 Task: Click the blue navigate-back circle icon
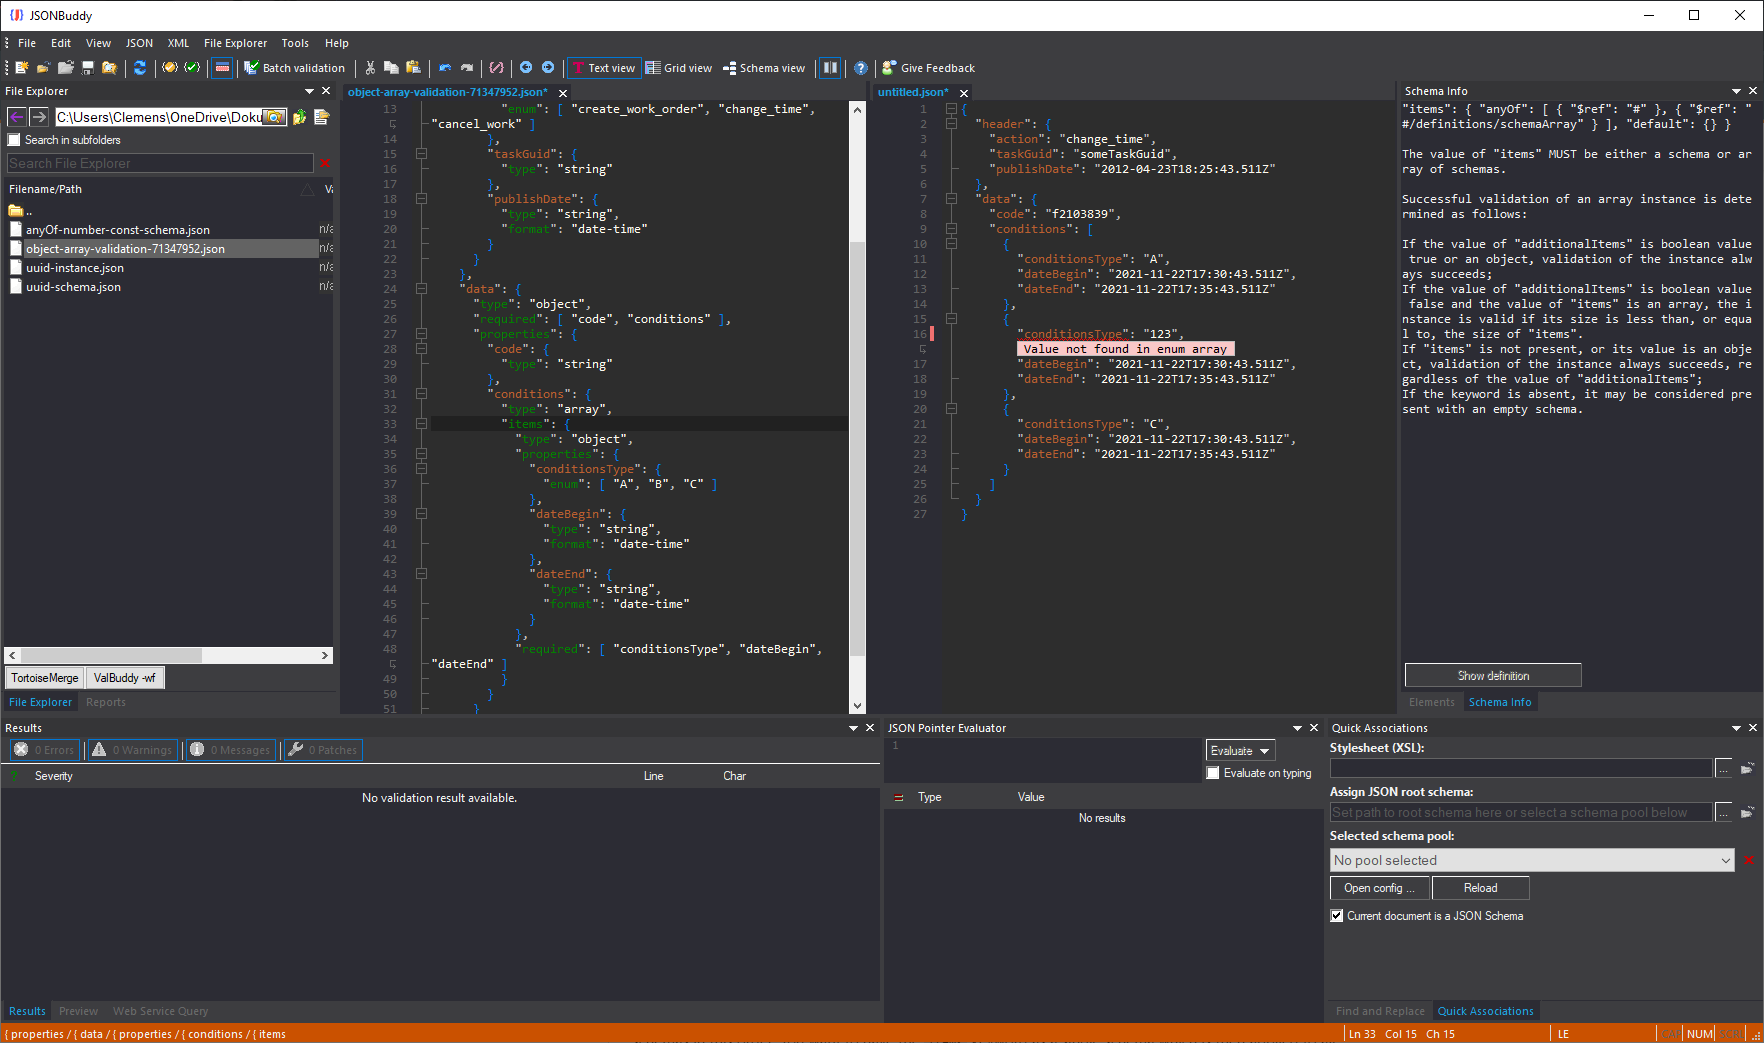526,68
